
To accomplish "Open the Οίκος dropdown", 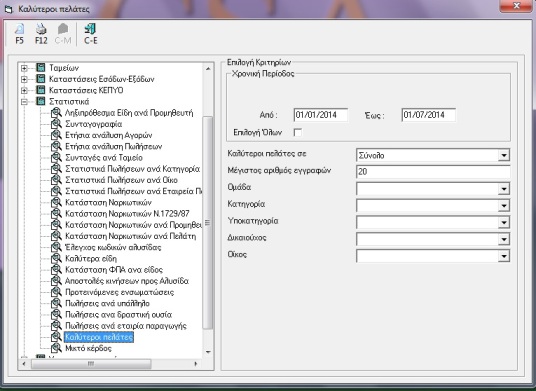I will pos(504,256).
